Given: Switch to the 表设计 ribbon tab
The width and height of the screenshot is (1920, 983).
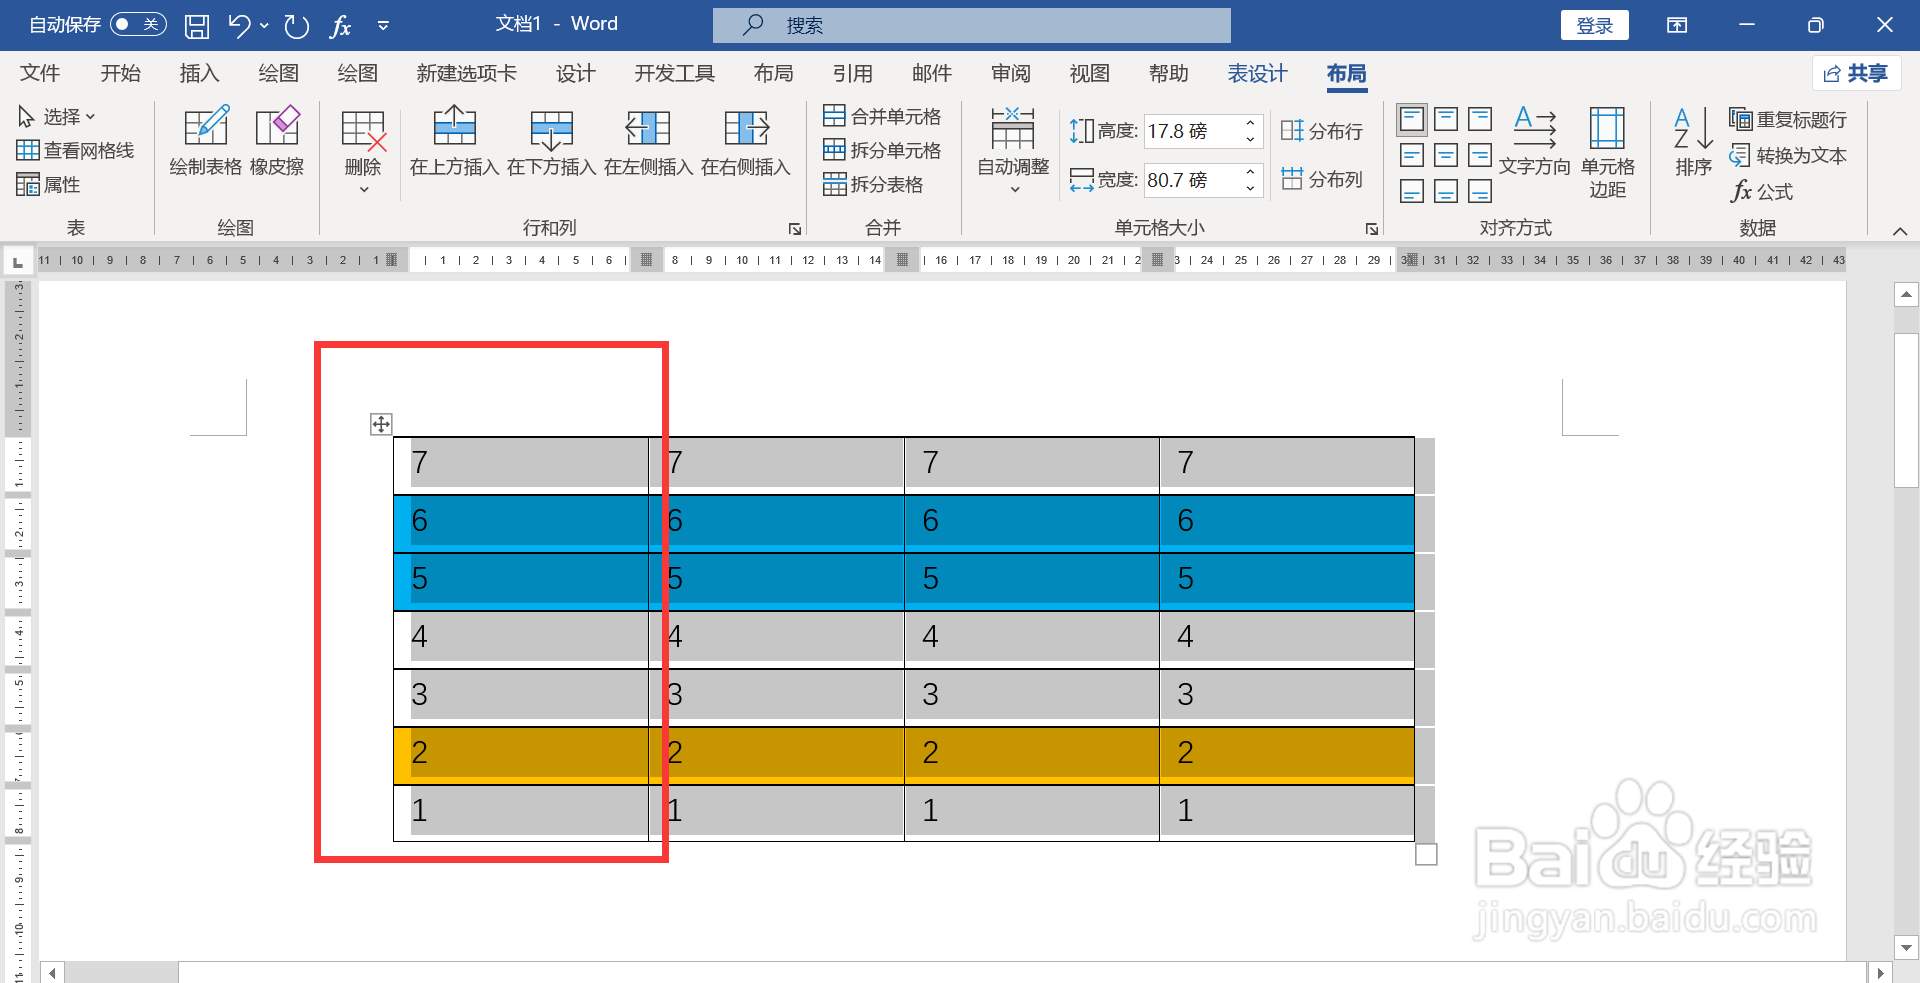Looking at the screenshot, I should [1257, 73].
